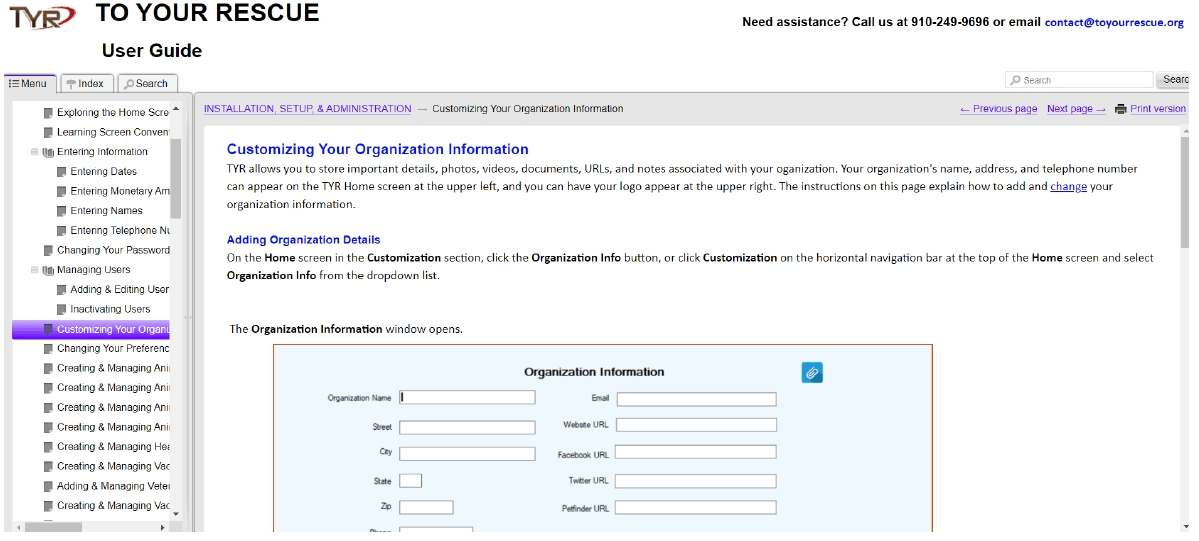
Task: Click the menu tree's horizontal scroll right arrow
Action: [162, 527]
